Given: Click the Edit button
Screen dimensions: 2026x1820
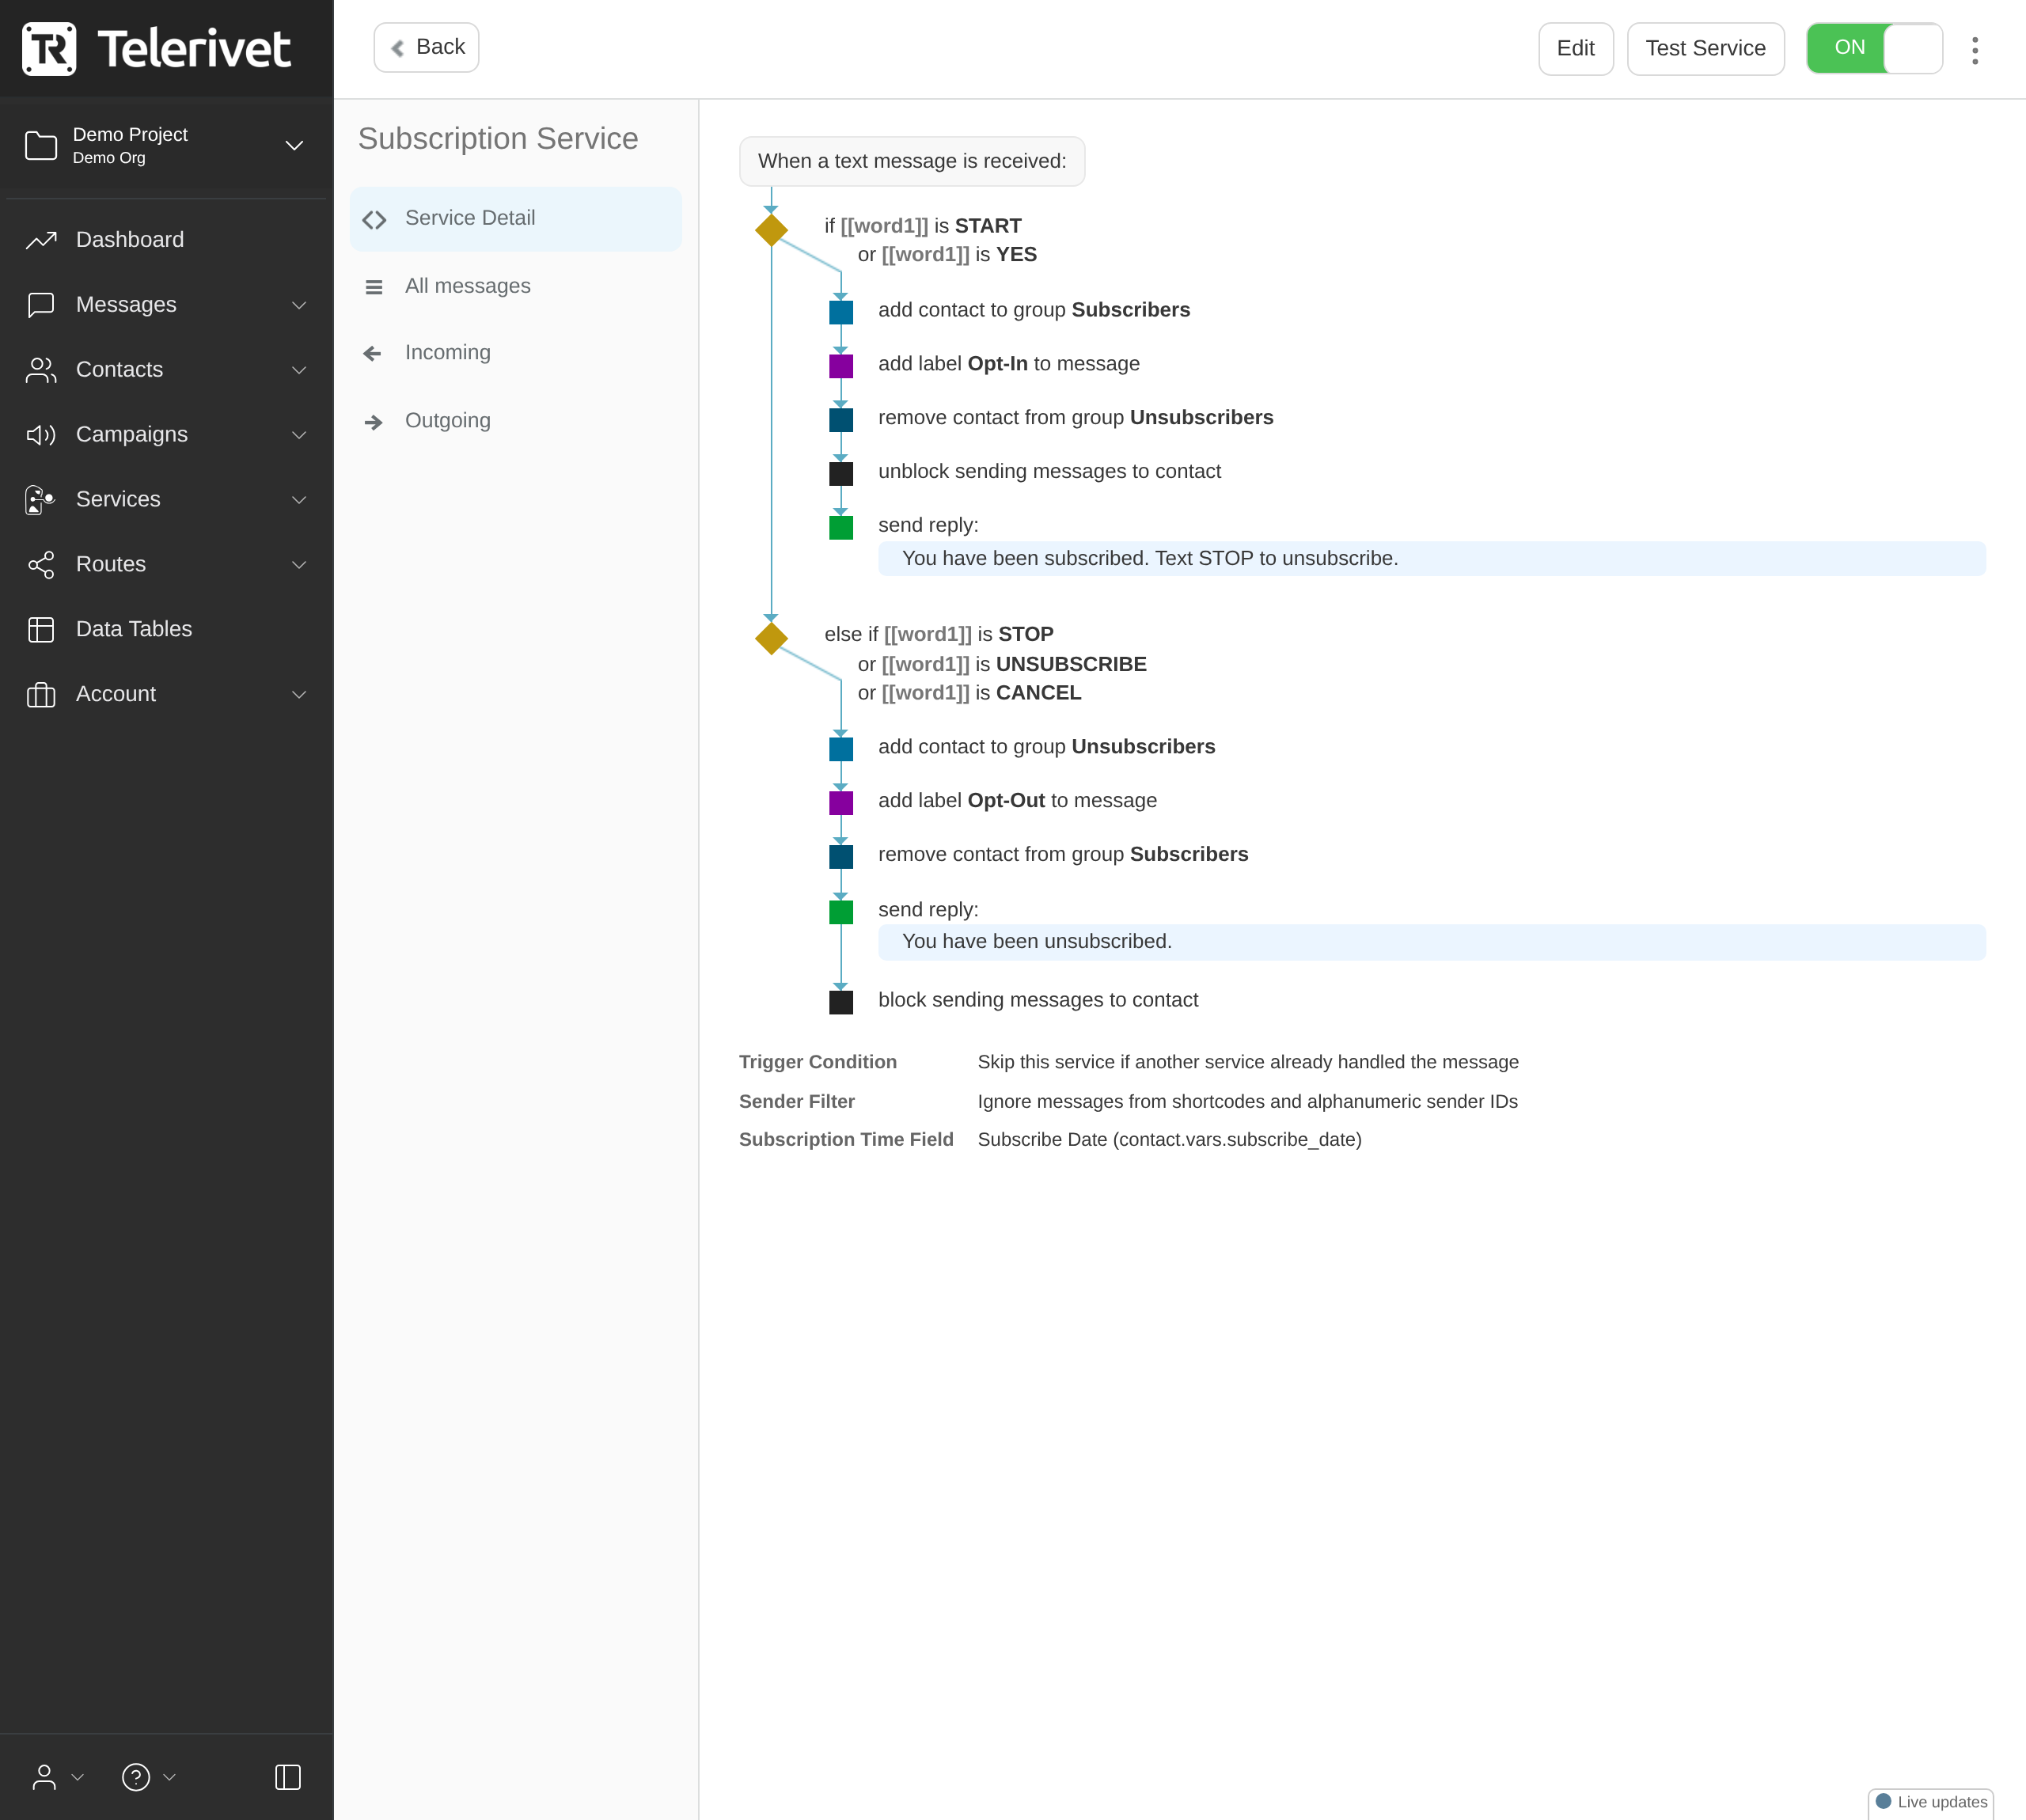Looking at the screenshot, I should [x=1576, y=49].
